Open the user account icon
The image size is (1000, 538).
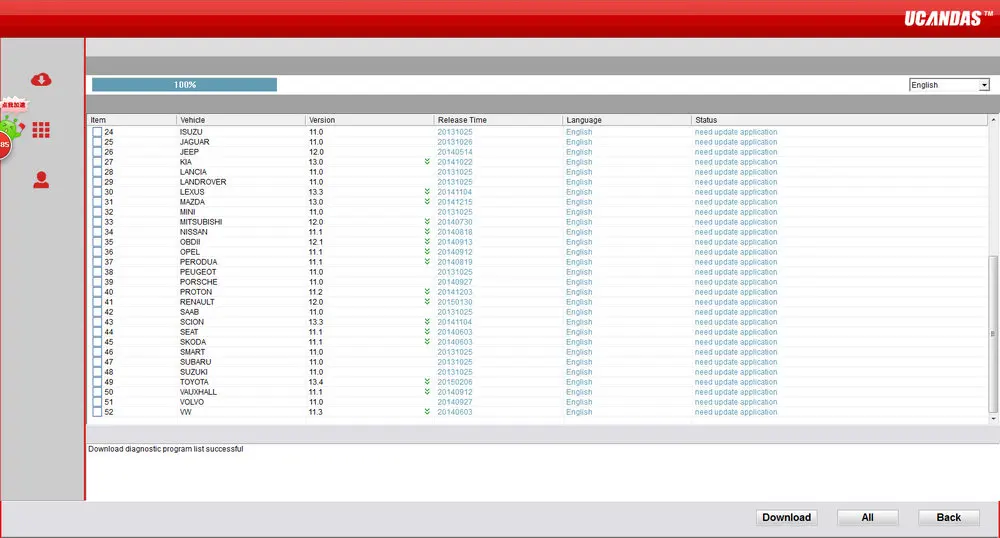point(41,180)
